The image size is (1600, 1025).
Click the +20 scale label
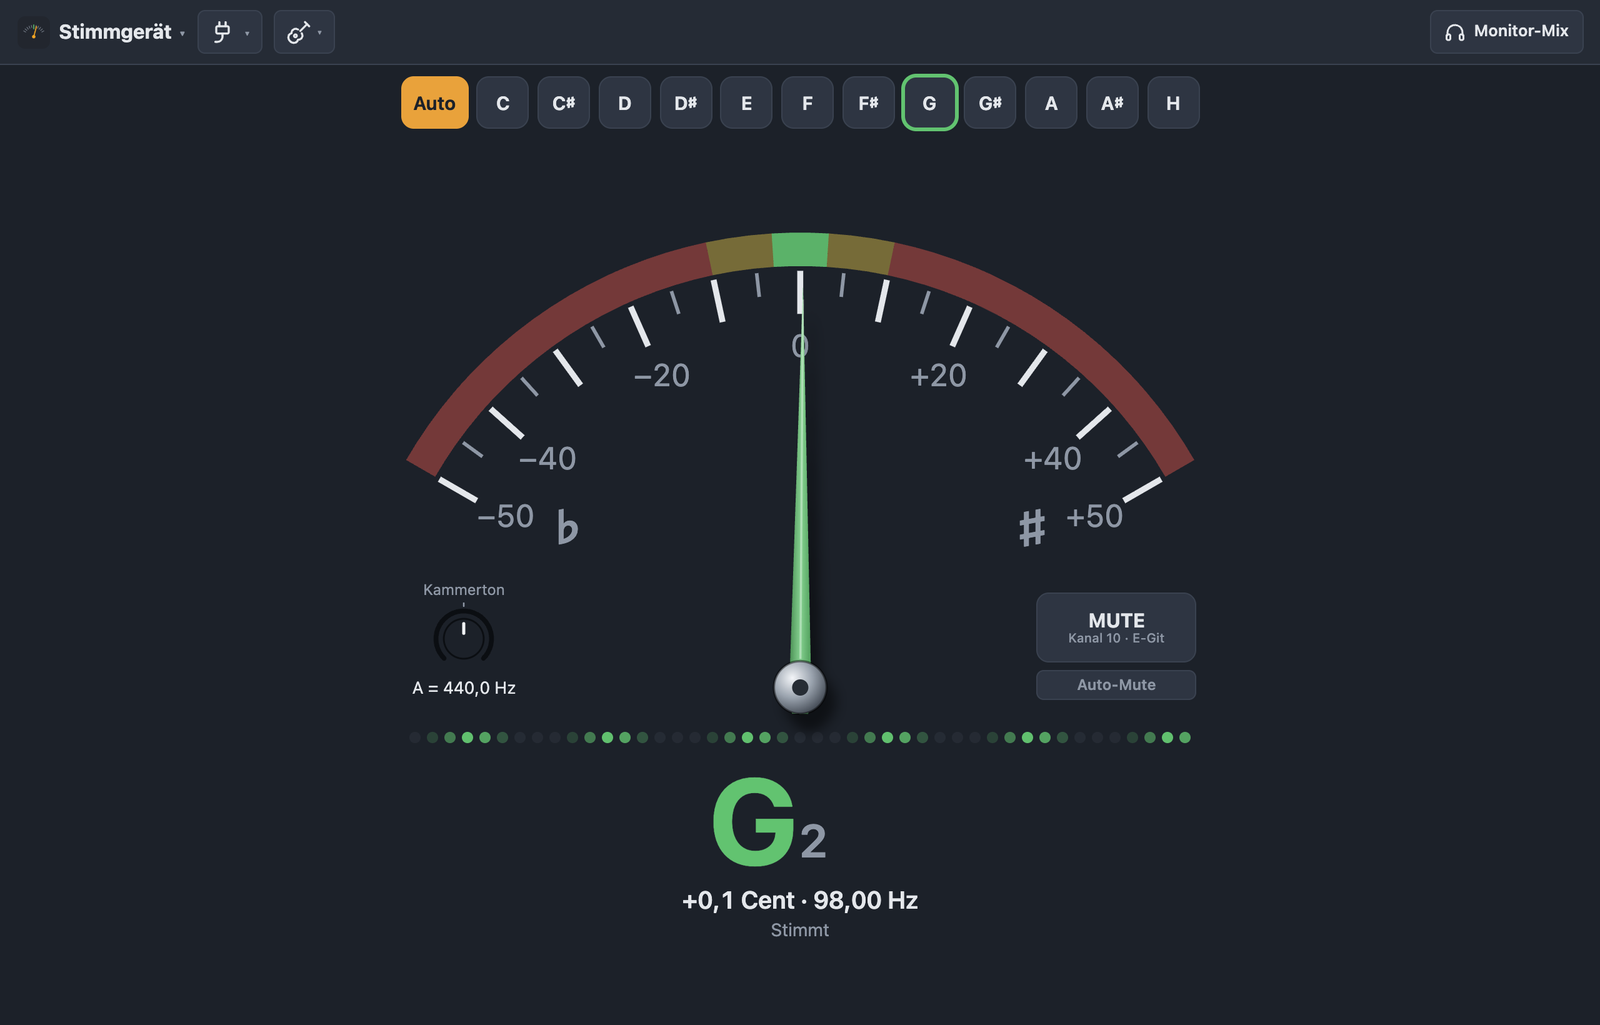tap(938, 375)
